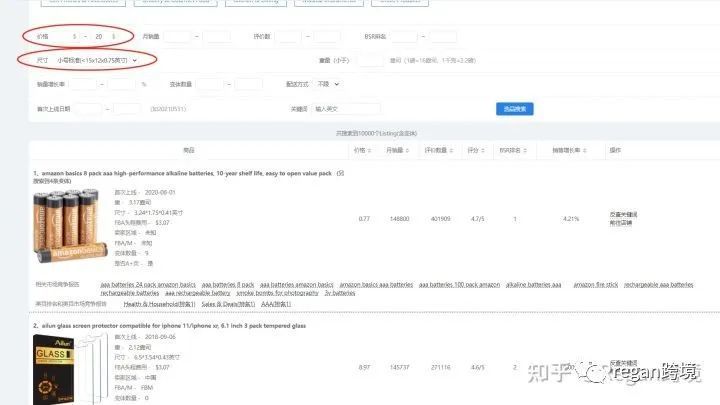
Task: Click the 重量(小于) weight input field
Action: point(370,60)
